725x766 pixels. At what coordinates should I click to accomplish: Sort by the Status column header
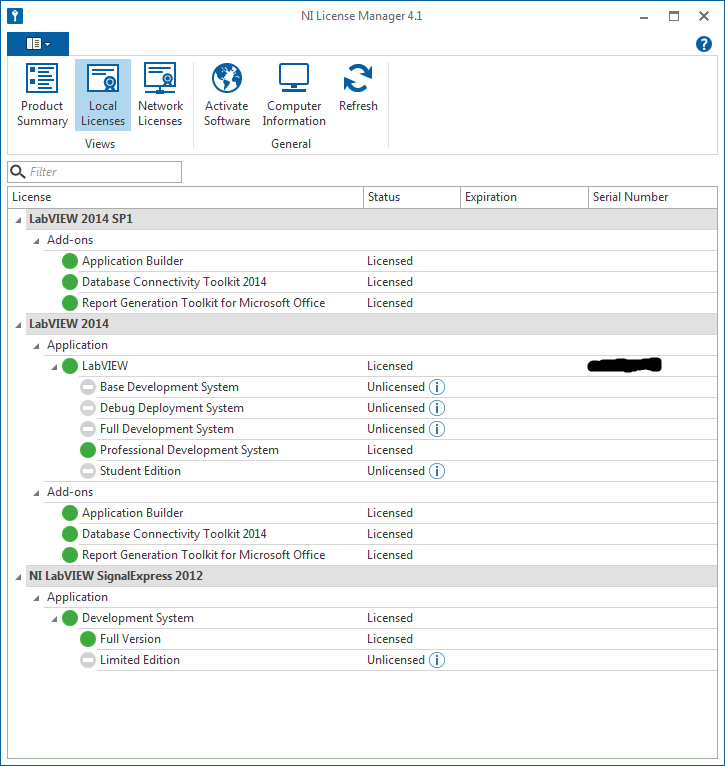click(412, 197)
